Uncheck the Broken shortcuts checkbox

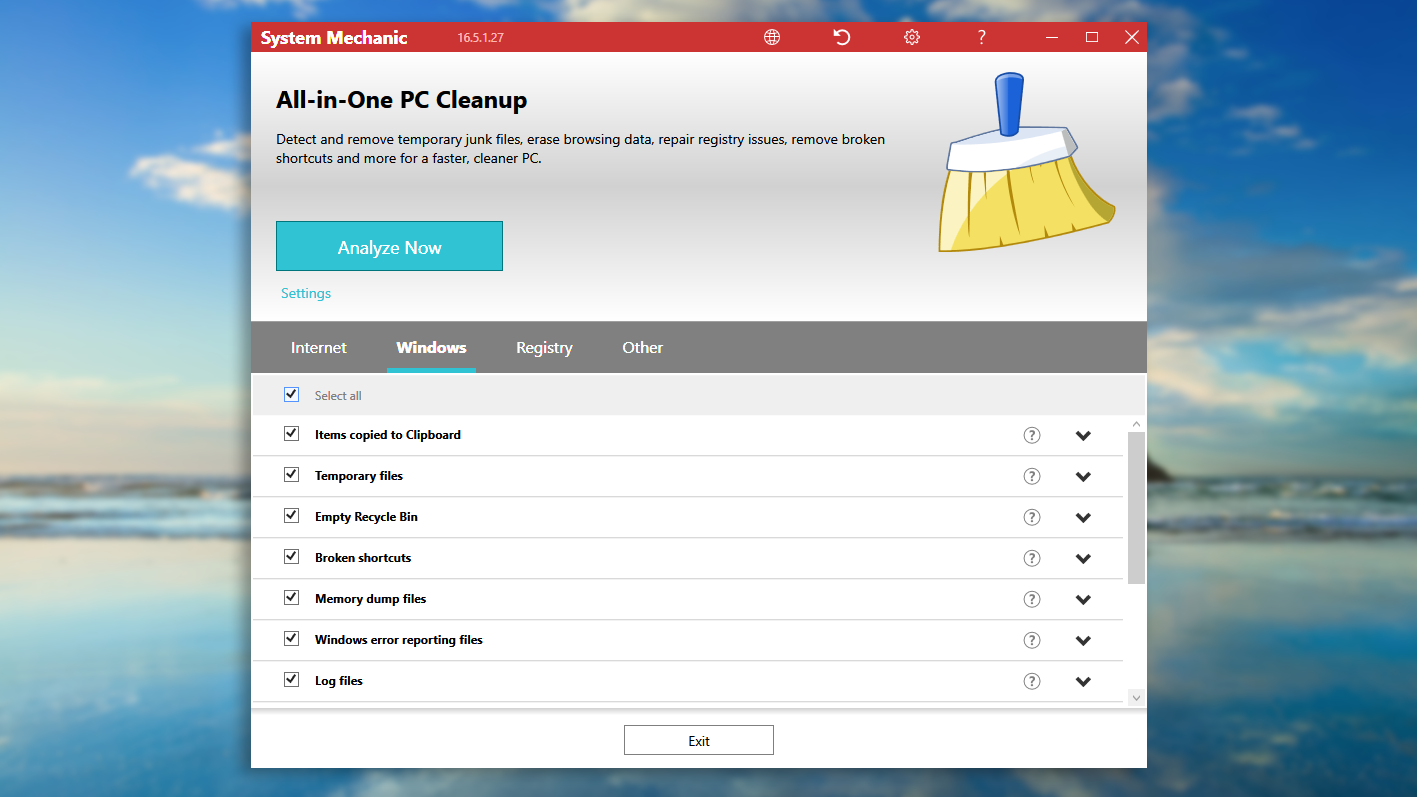coord(291,556)
